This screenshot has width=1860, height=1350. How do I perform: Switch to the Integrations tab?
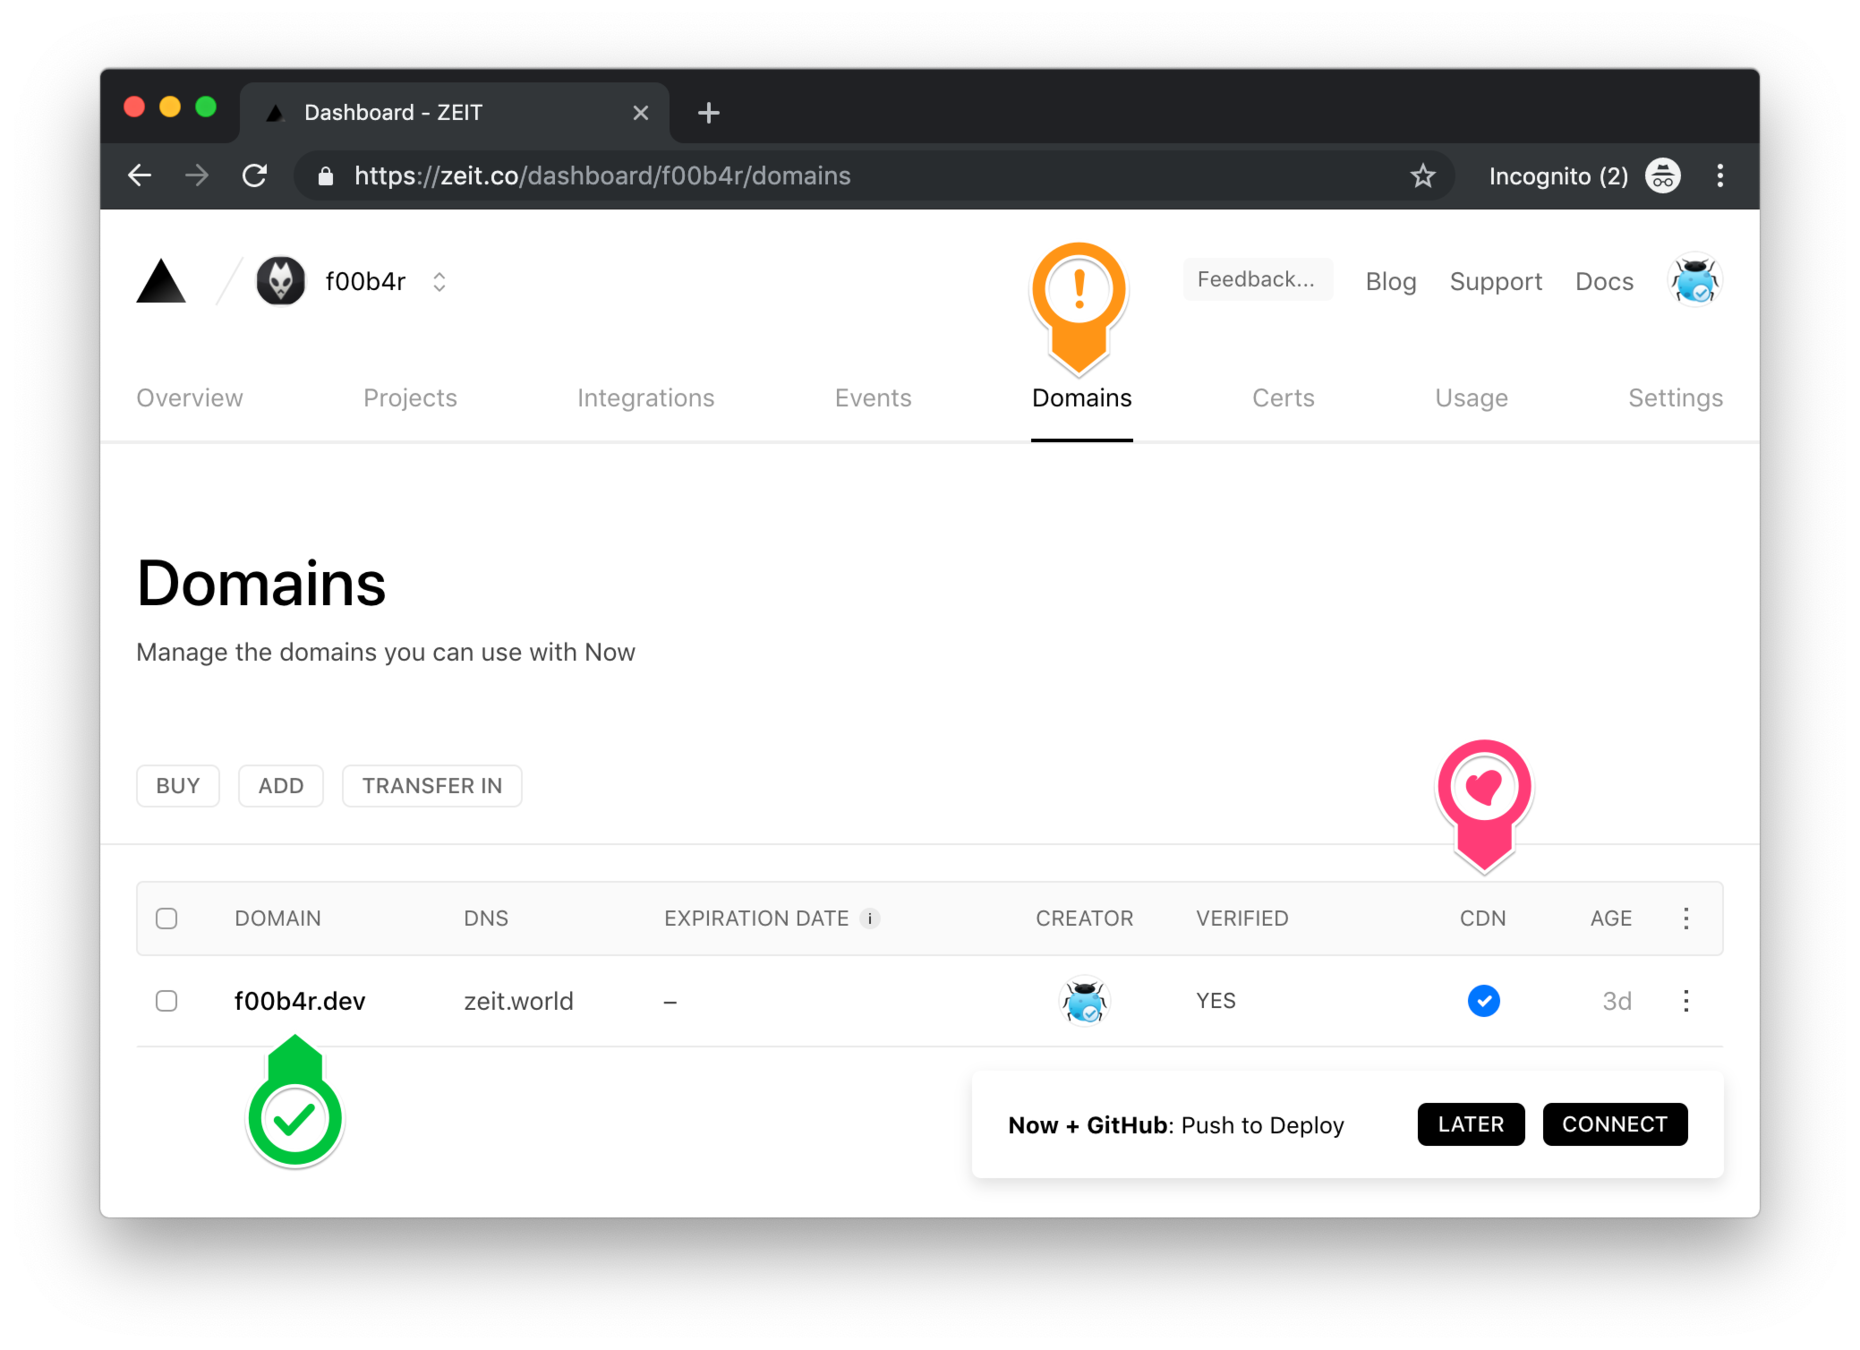pos(646,398)
